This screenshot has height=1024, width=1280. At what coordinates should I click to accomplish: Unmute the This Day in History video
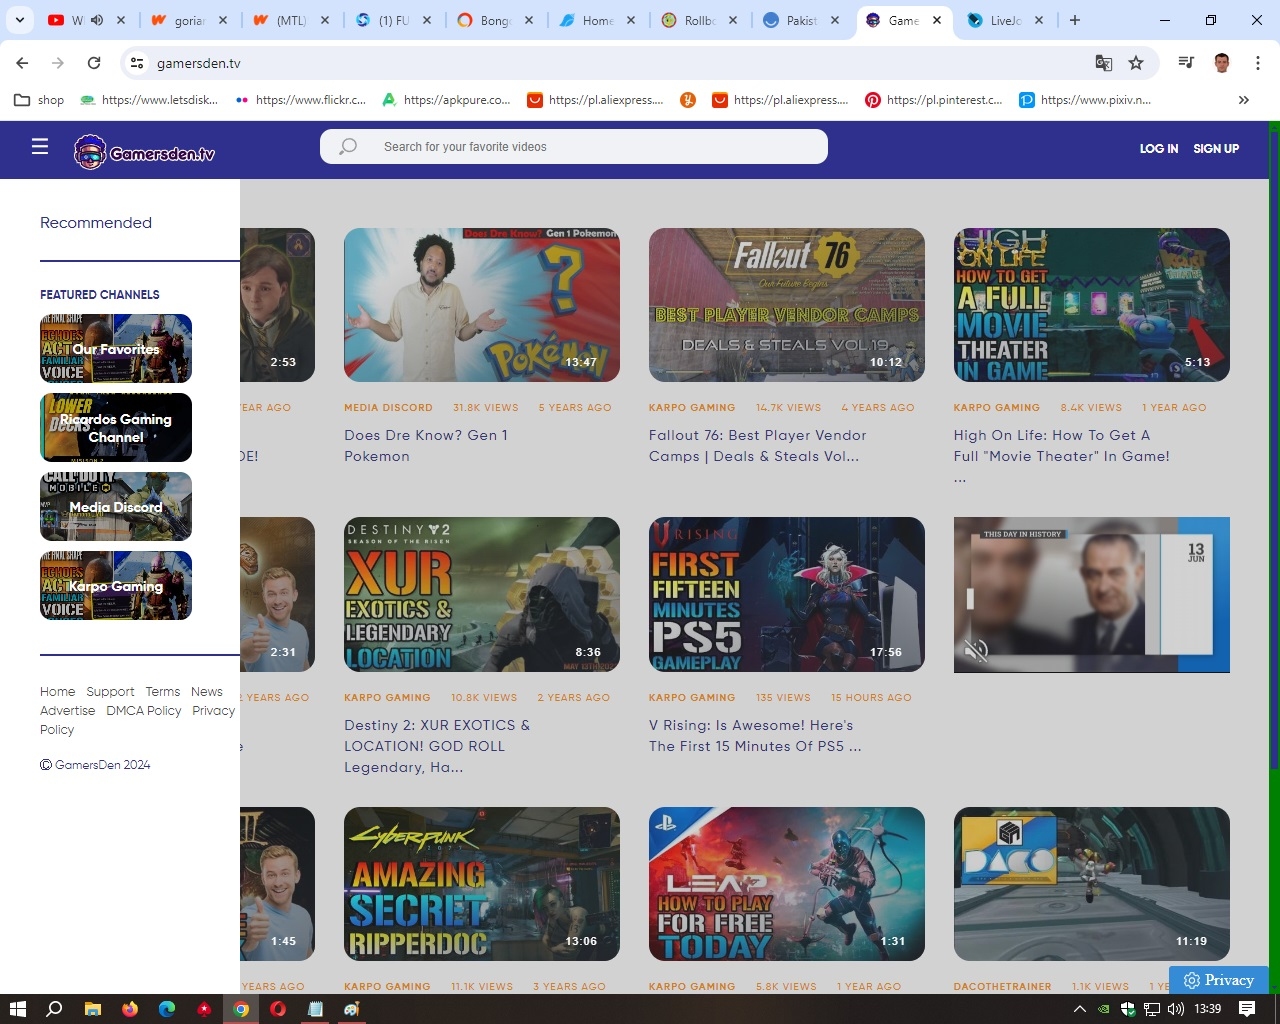click(976, 651)
